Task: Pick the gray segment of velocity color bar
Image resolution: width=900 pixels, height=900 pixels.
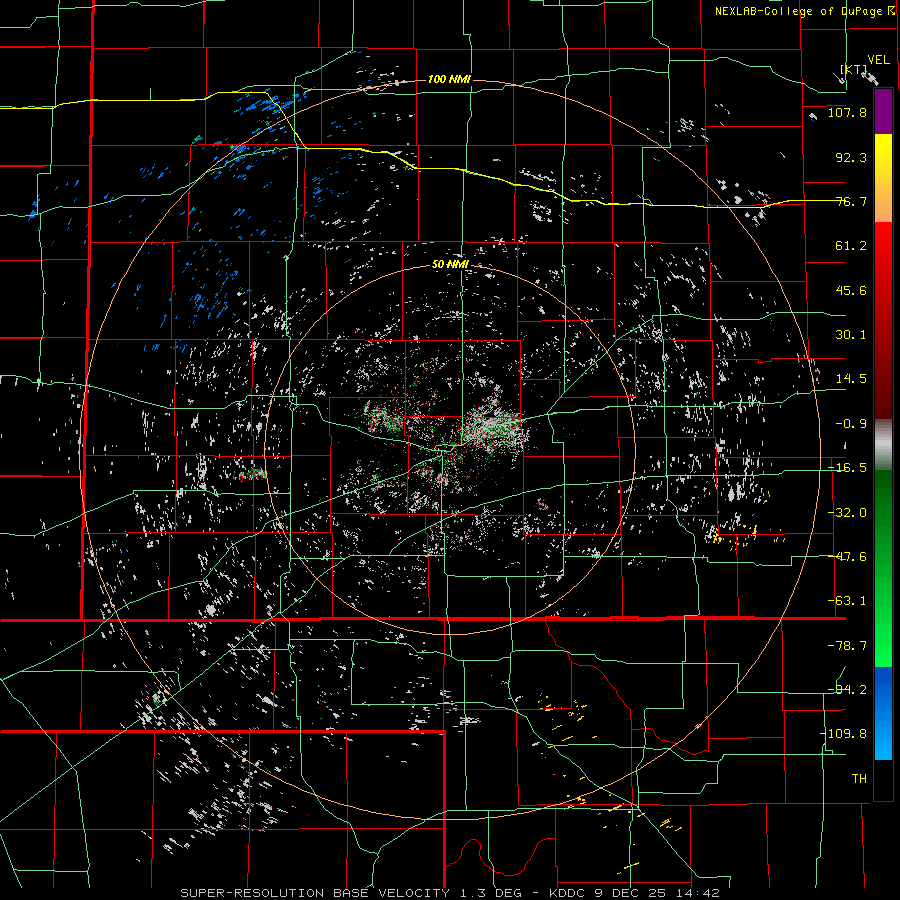Action: 883,445
